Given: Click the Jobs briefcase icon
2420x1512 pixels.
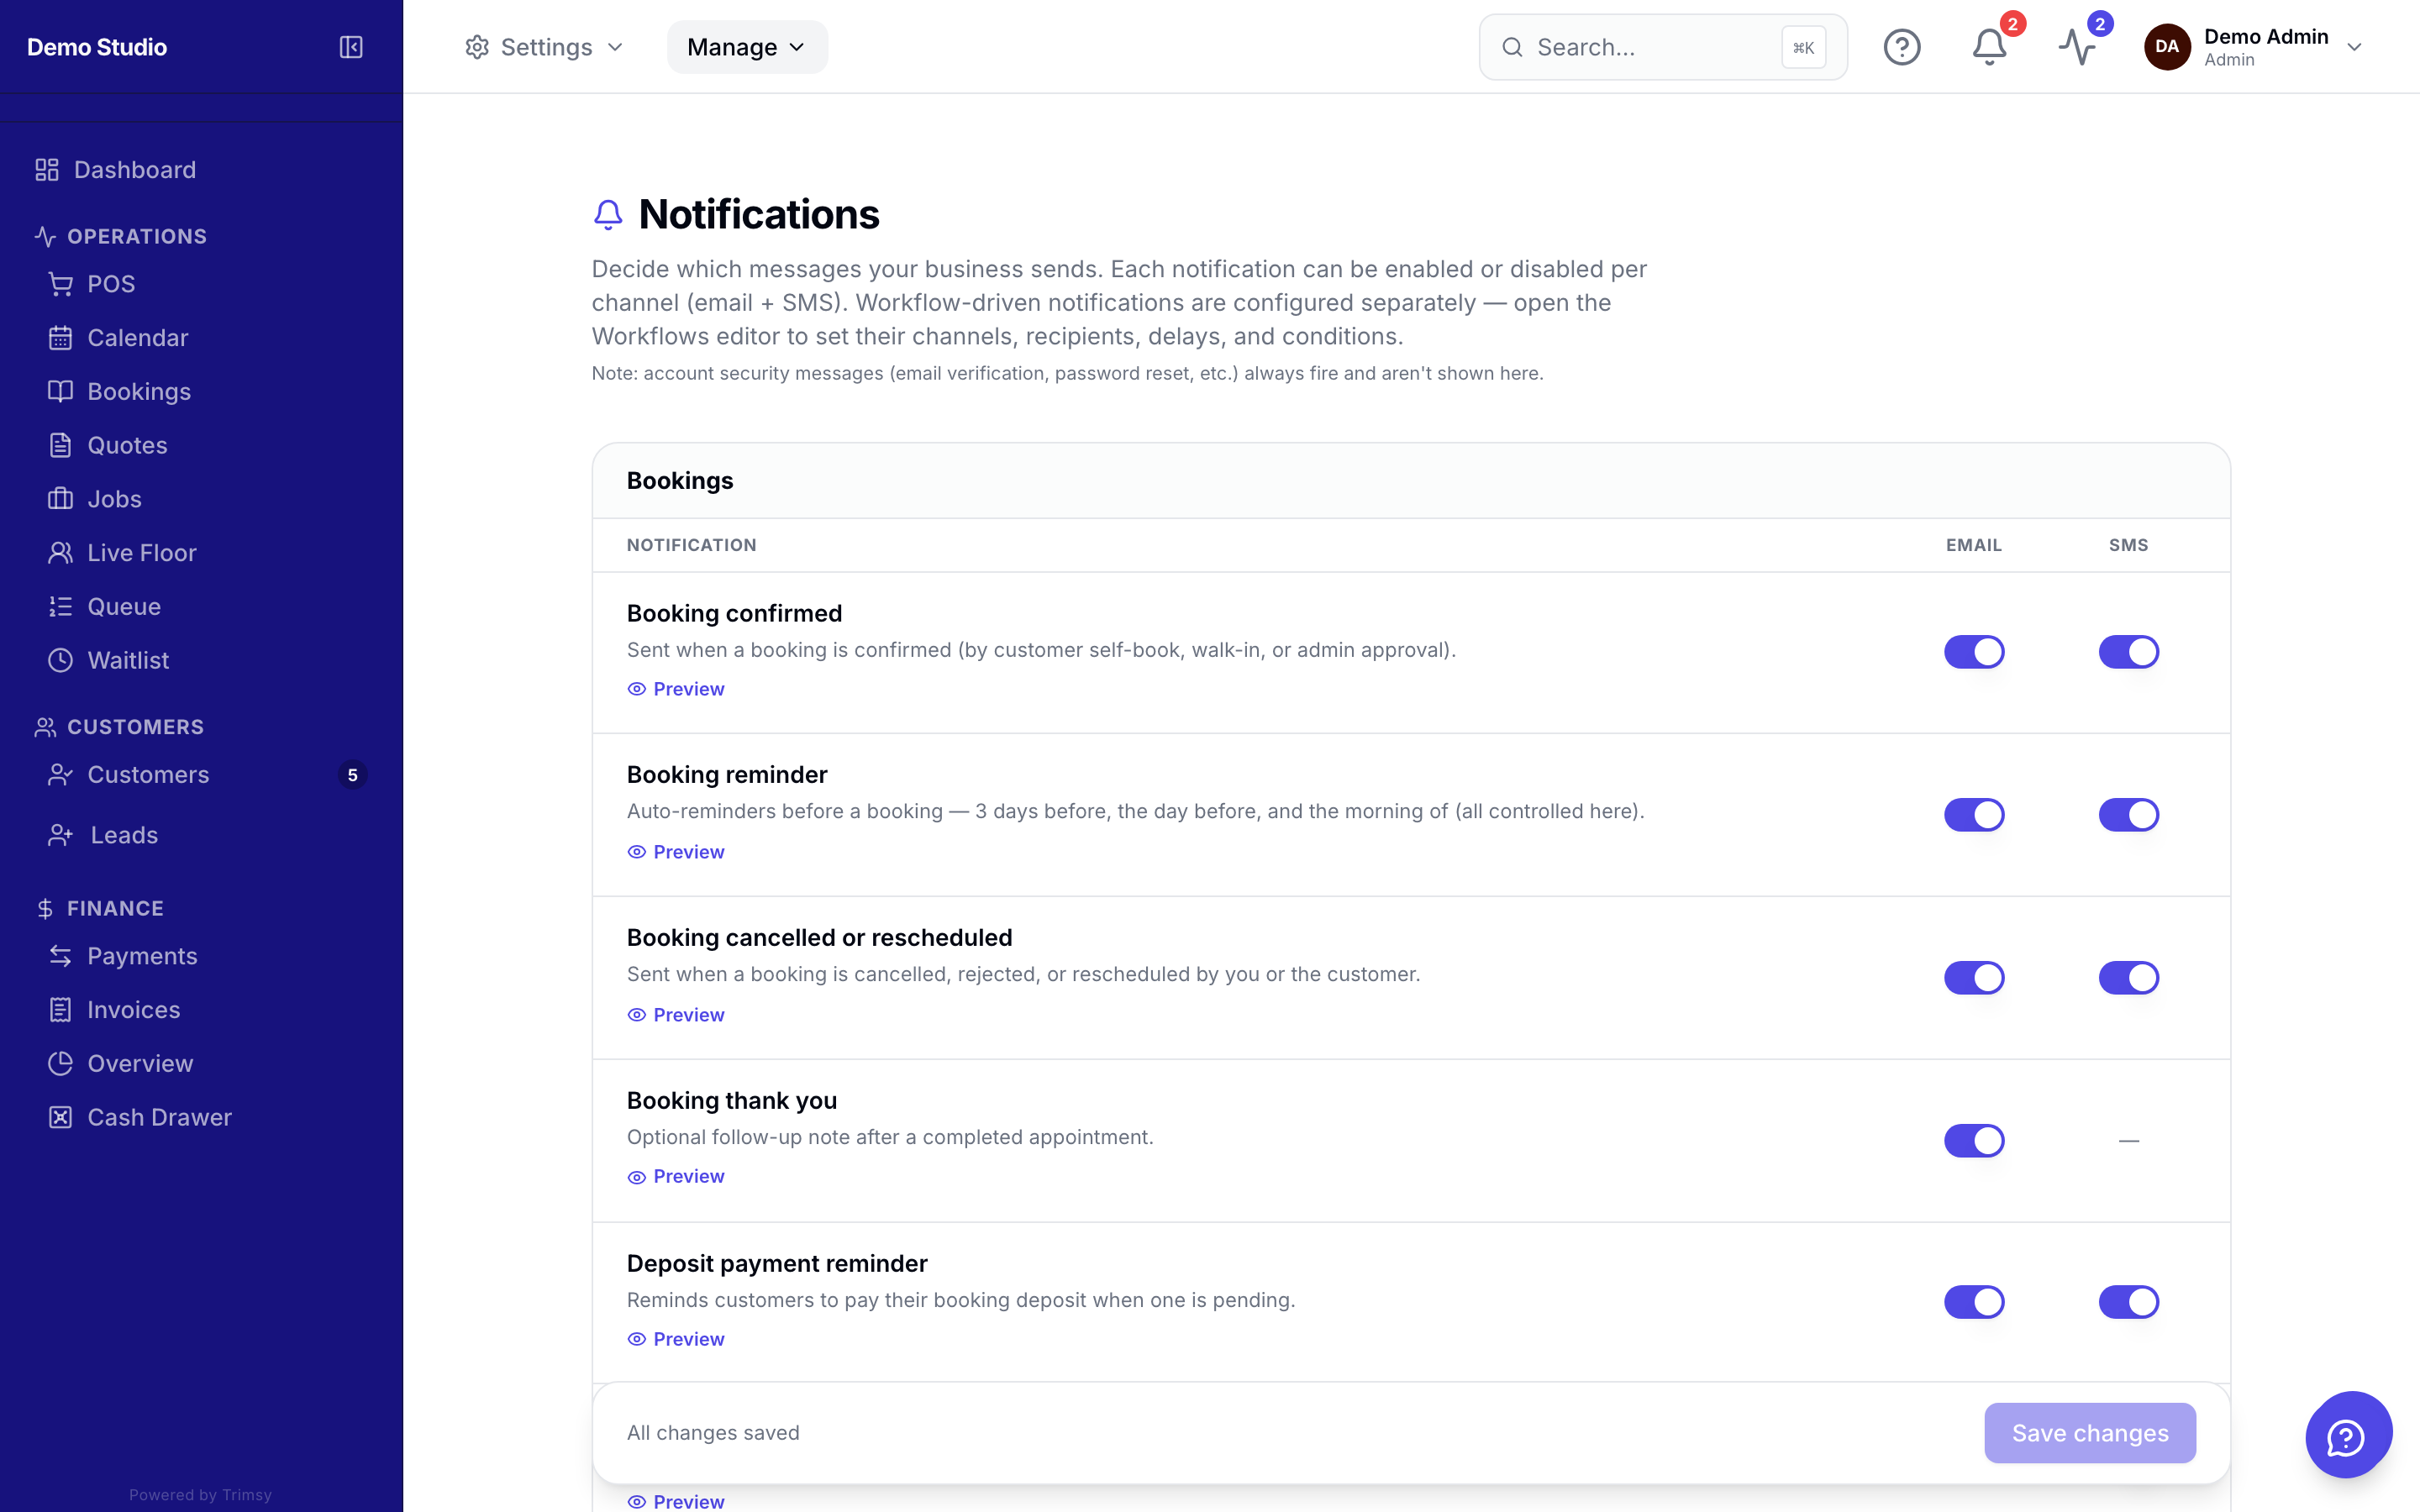Looking at the screenshot, I should 61,499.
